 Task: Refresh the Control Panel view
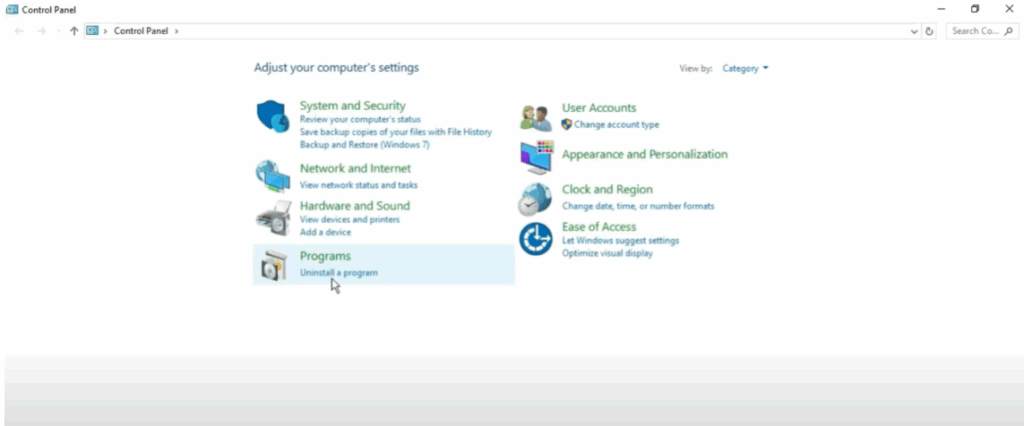click(929, 31)
